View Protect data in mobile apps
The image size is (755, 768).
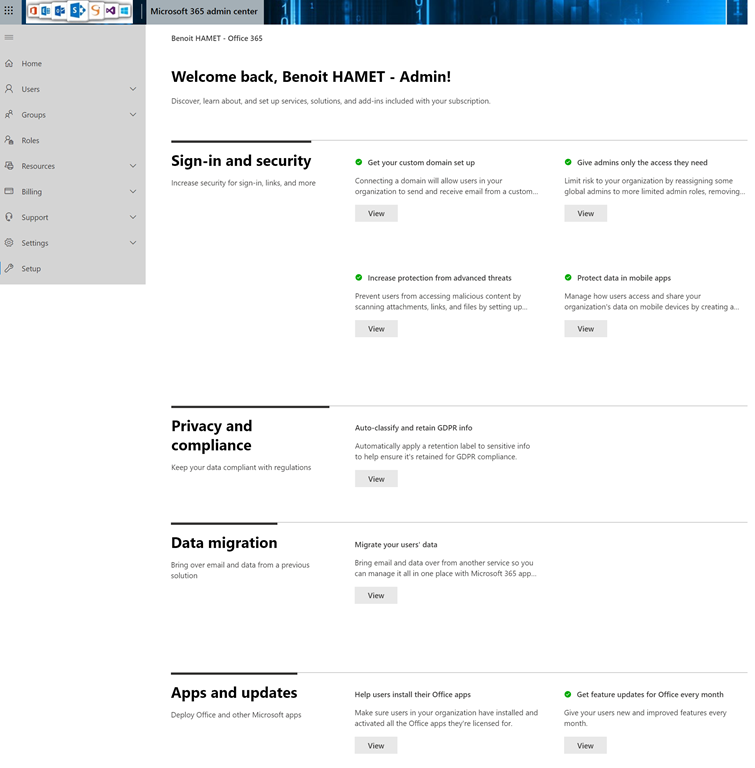point(585,329)
